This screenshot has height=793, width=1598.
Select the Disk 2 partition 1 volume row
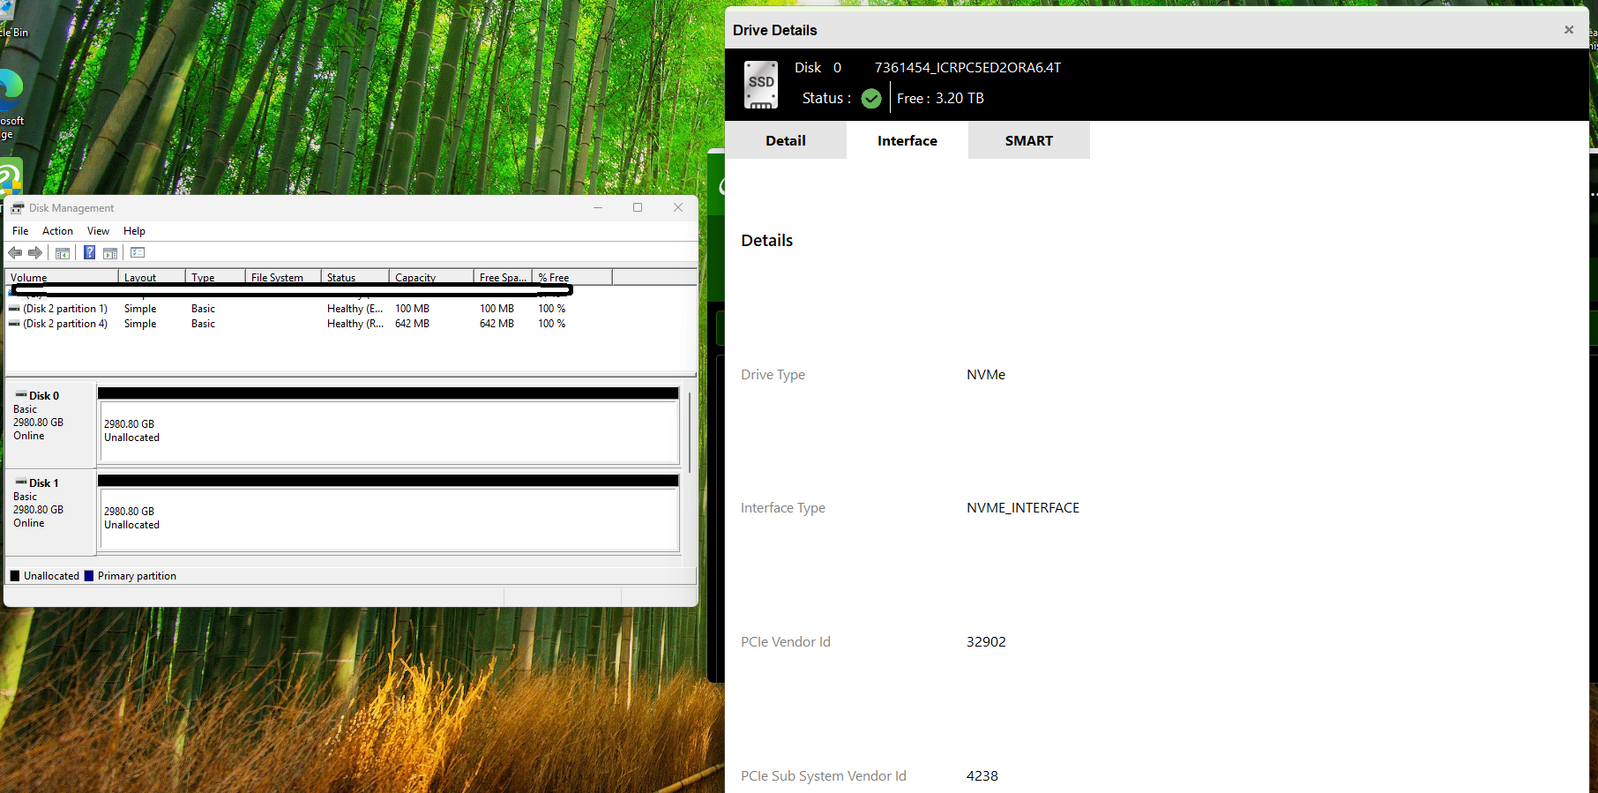coord(65,309)
